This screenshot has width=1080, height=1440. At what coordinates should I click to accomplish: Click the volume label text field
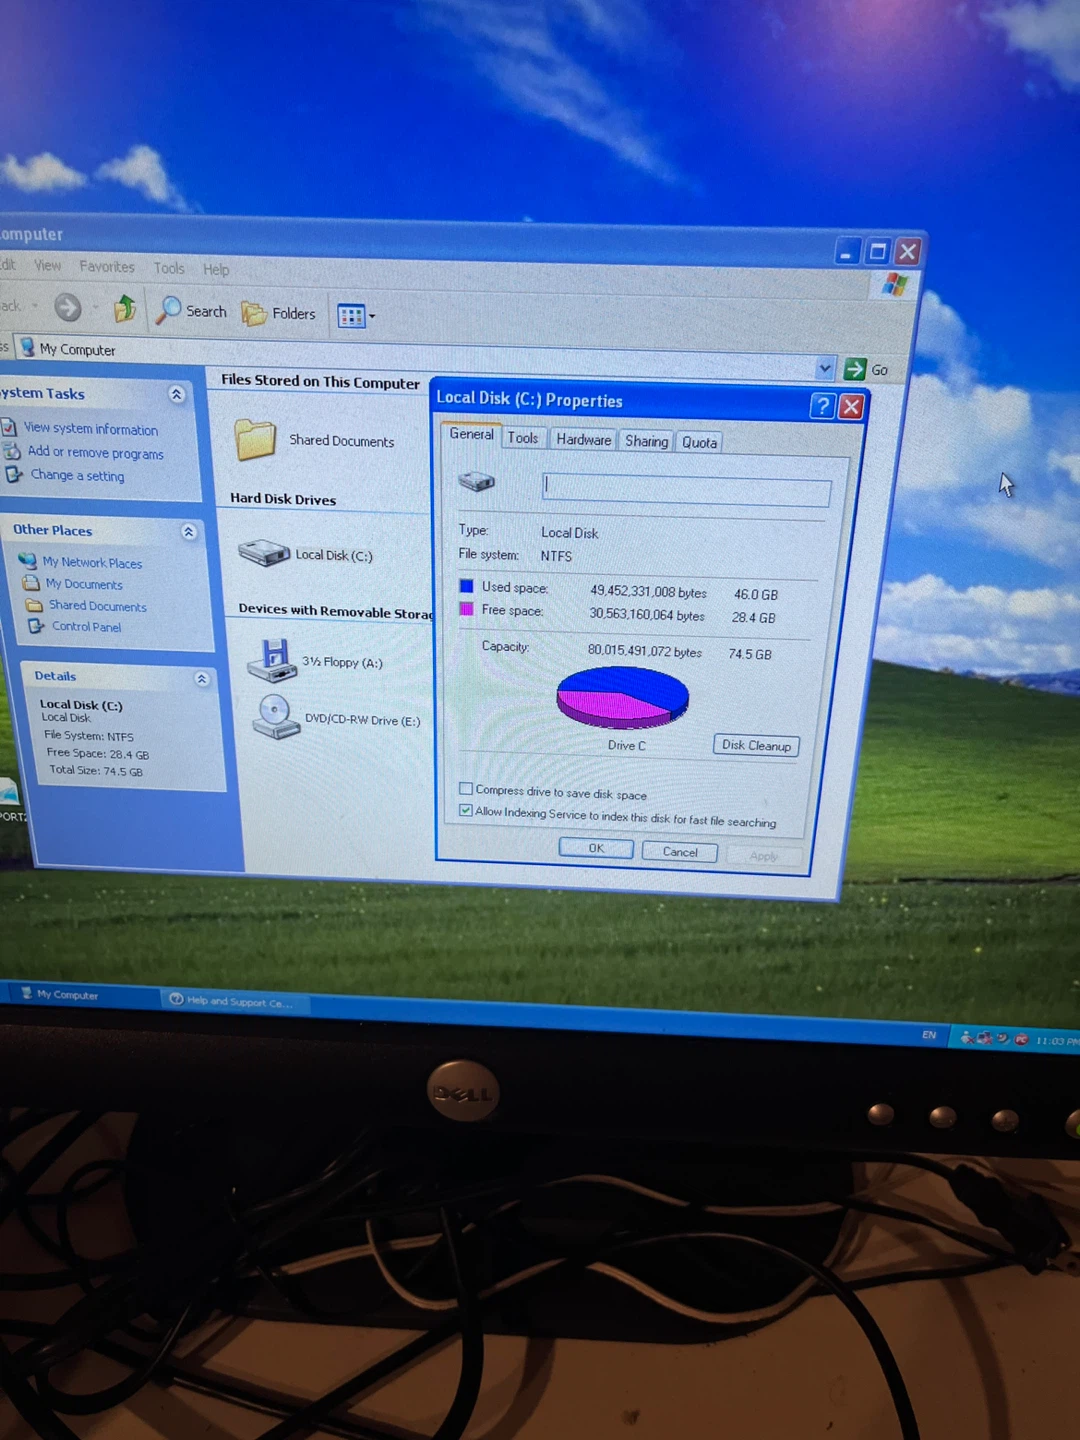point(686,489)
